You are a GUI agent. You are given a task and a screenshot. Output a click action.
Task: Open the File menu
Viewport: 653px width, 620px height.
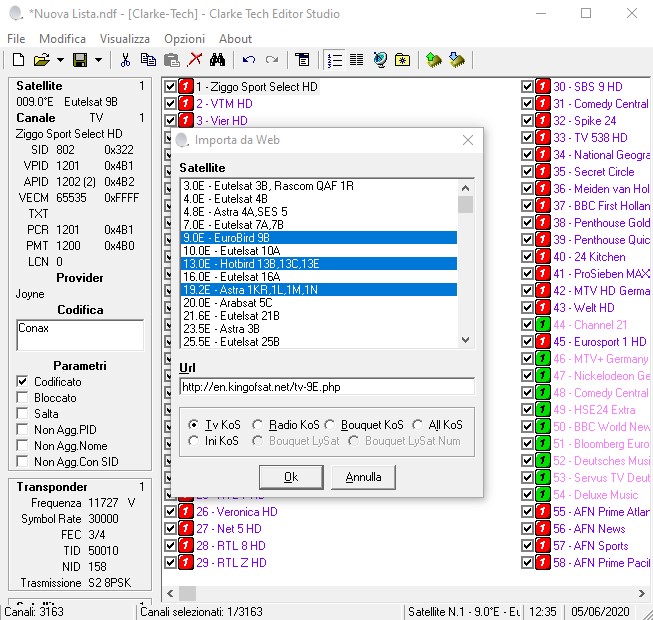[x=16, y=39]
